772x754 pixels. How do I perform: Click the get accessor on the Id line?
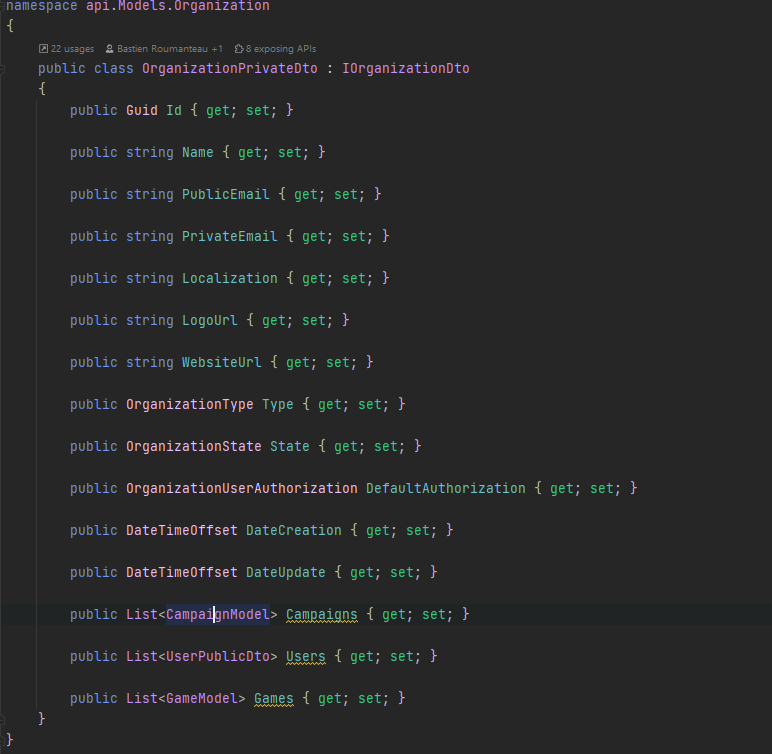pyautogui.click(x=218, y=110)
